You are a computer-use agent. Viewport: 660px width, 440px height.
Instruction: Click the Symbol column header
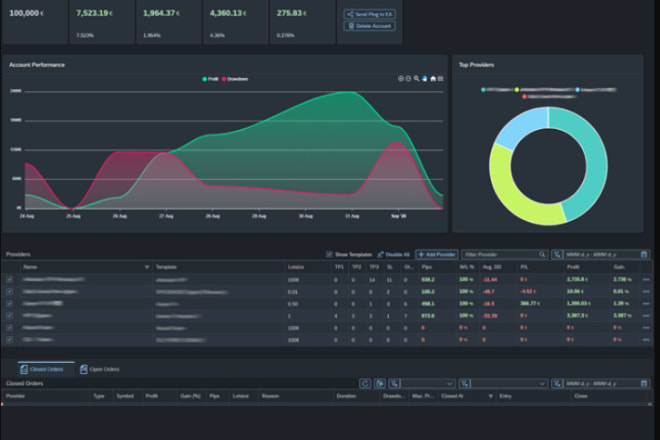(125, 396)
